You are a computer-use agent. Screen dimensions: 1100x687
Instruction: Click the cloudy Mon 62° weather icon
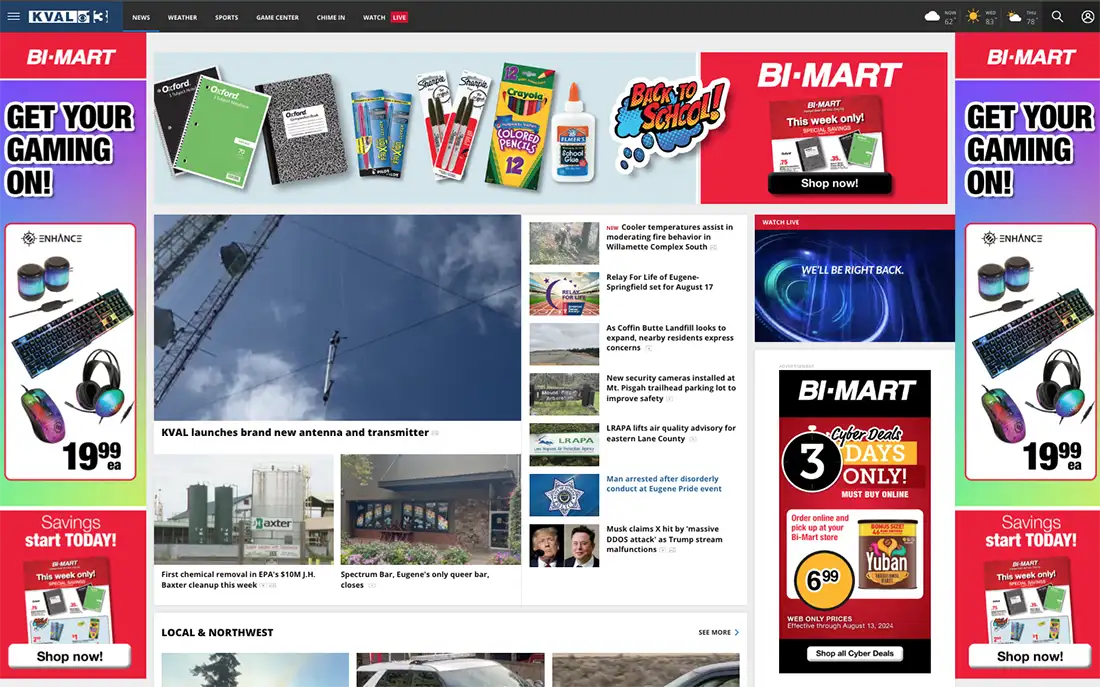[x=932, y=16]
